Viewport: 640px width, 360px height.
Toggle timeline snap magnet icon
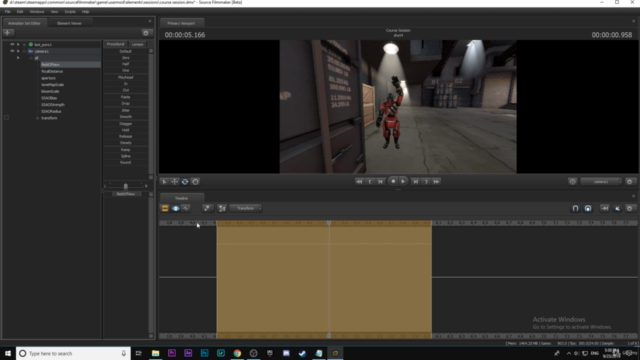click(x=575, y=209)
